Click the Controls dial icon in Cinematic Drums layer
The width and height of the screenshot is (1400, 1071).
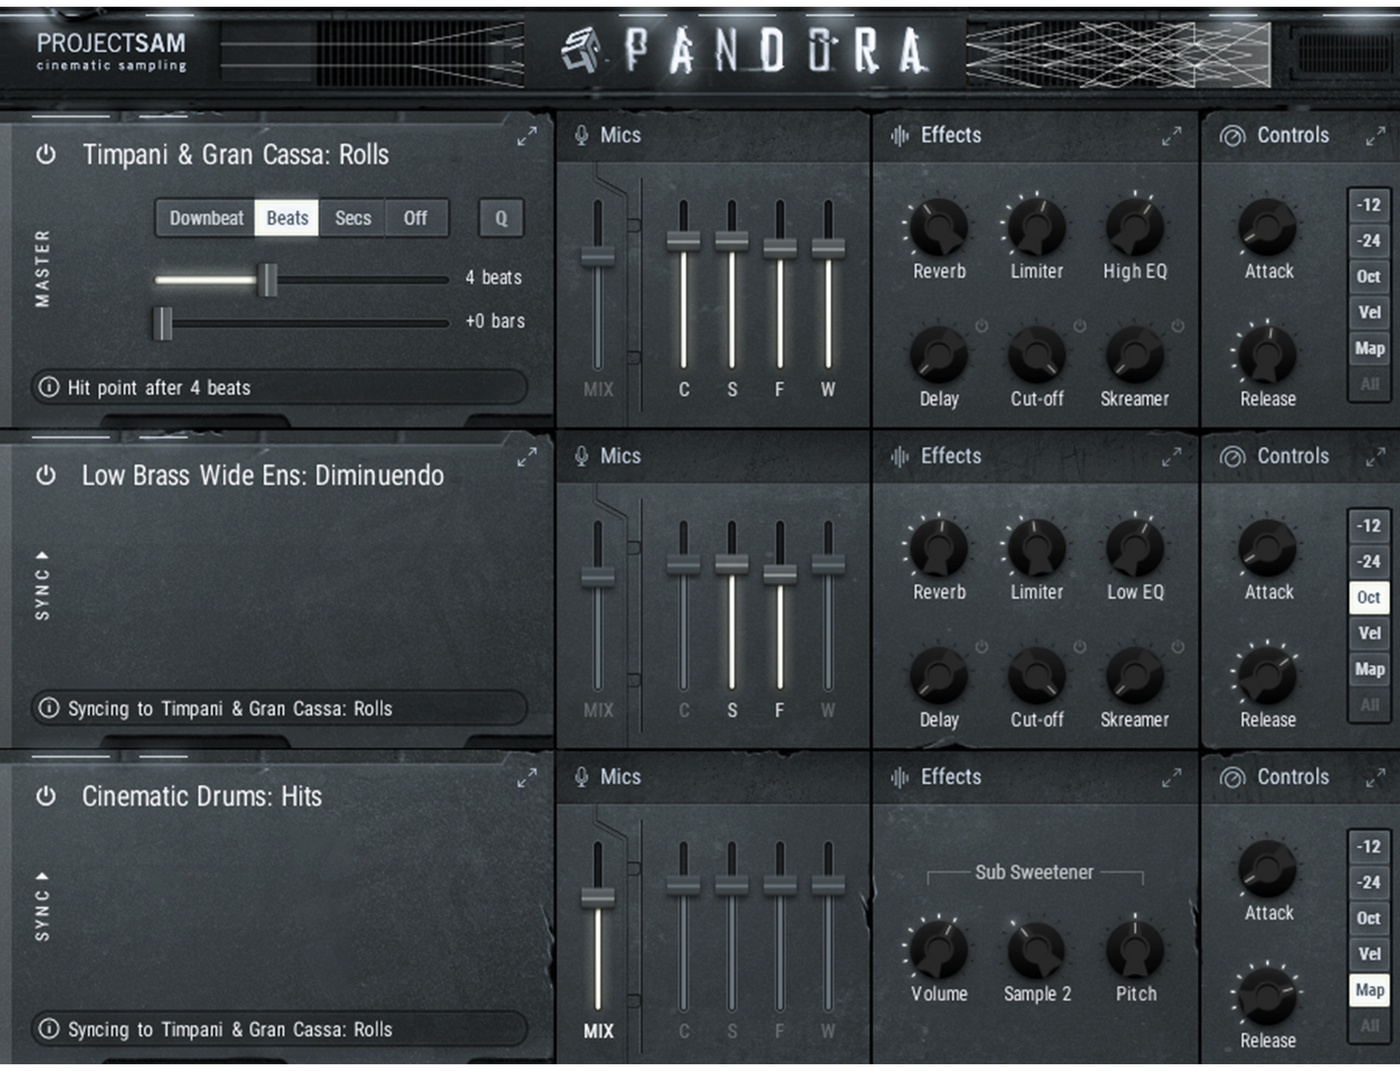(1232, 778)
